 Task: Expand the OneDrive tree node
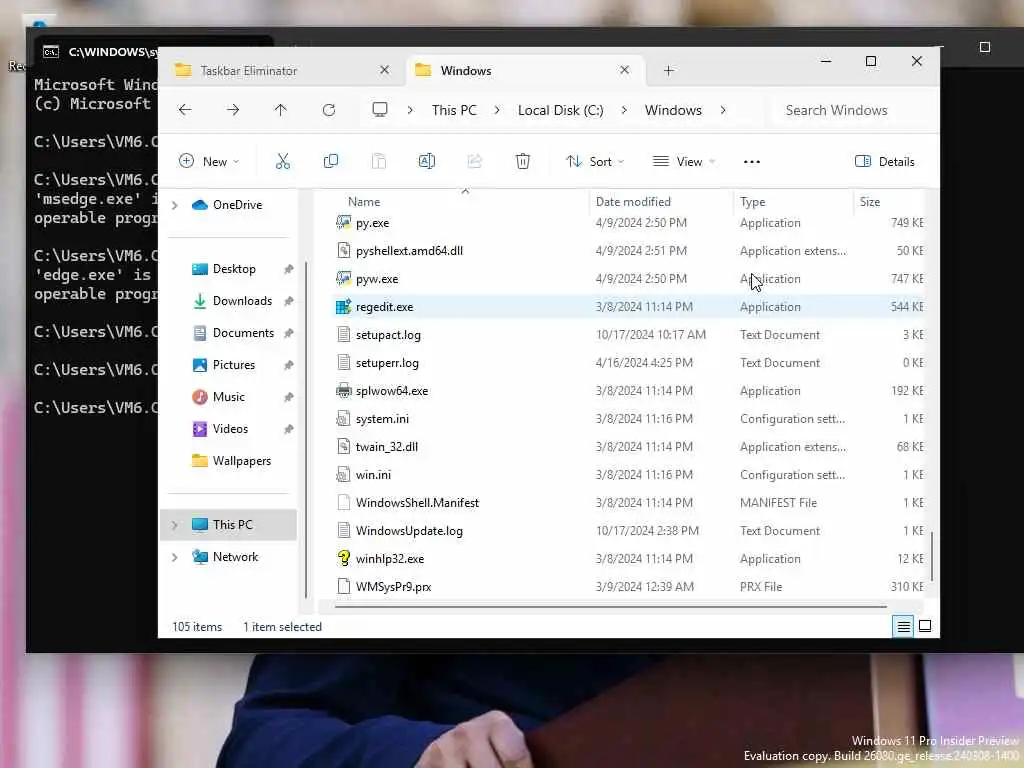coord(174,205)
